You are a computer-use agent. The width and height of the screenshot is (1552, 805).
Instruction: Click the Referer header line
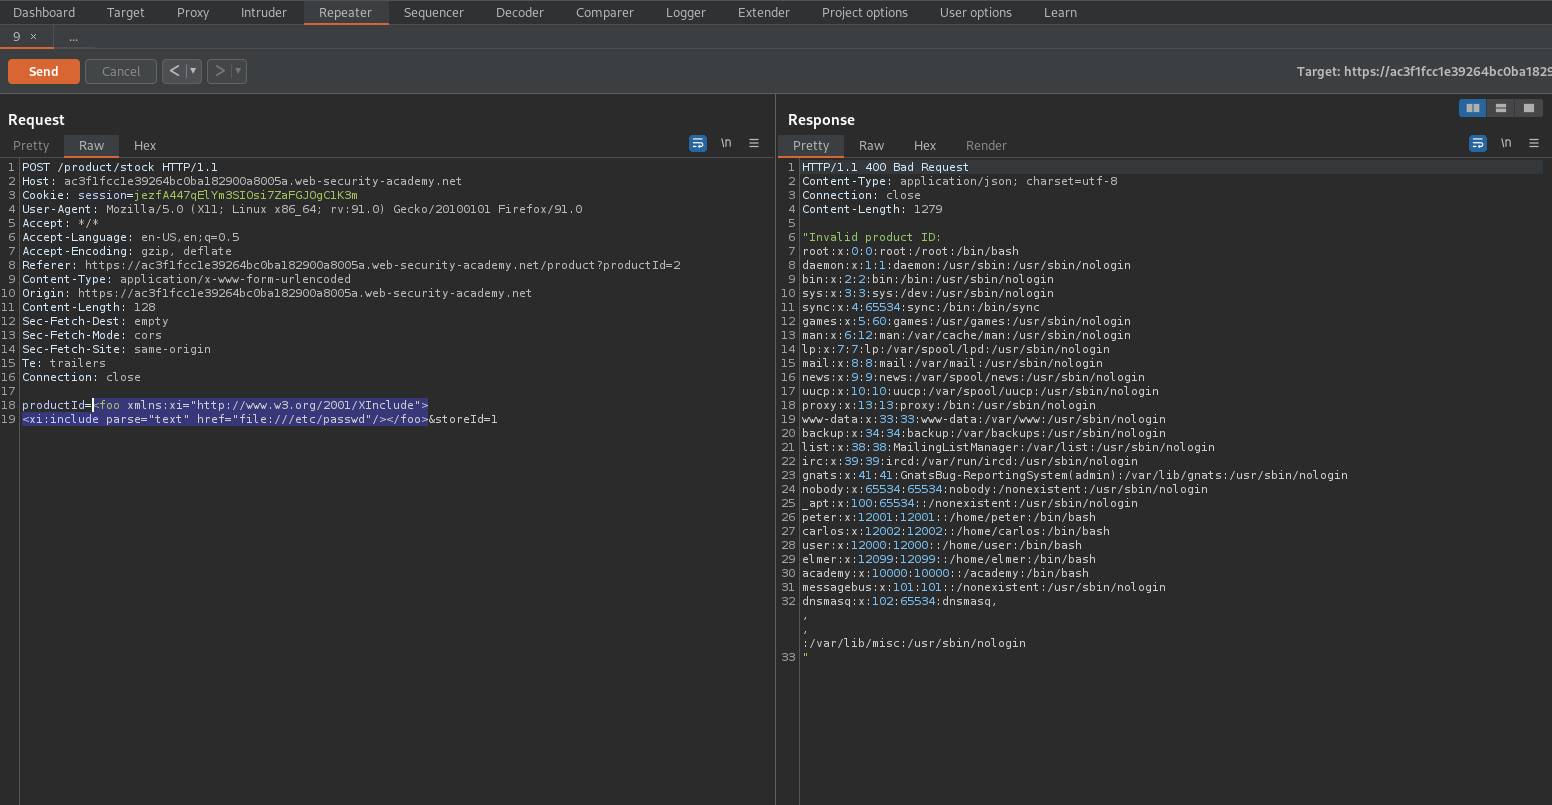tap(351, 265)
